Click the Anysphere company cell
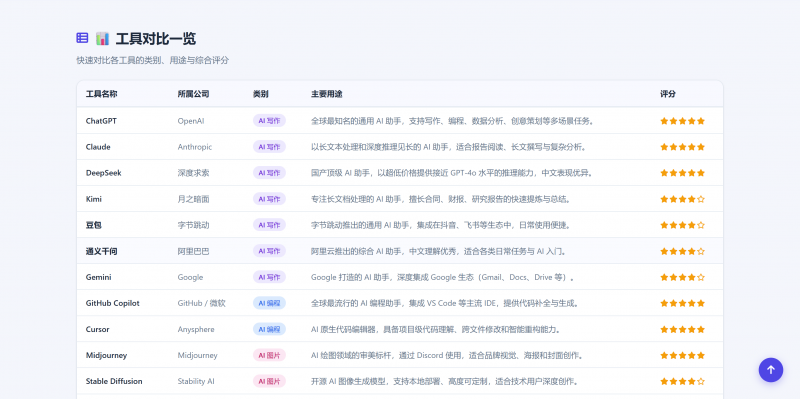This screenshot has width=800, height=399. (196, 329)
